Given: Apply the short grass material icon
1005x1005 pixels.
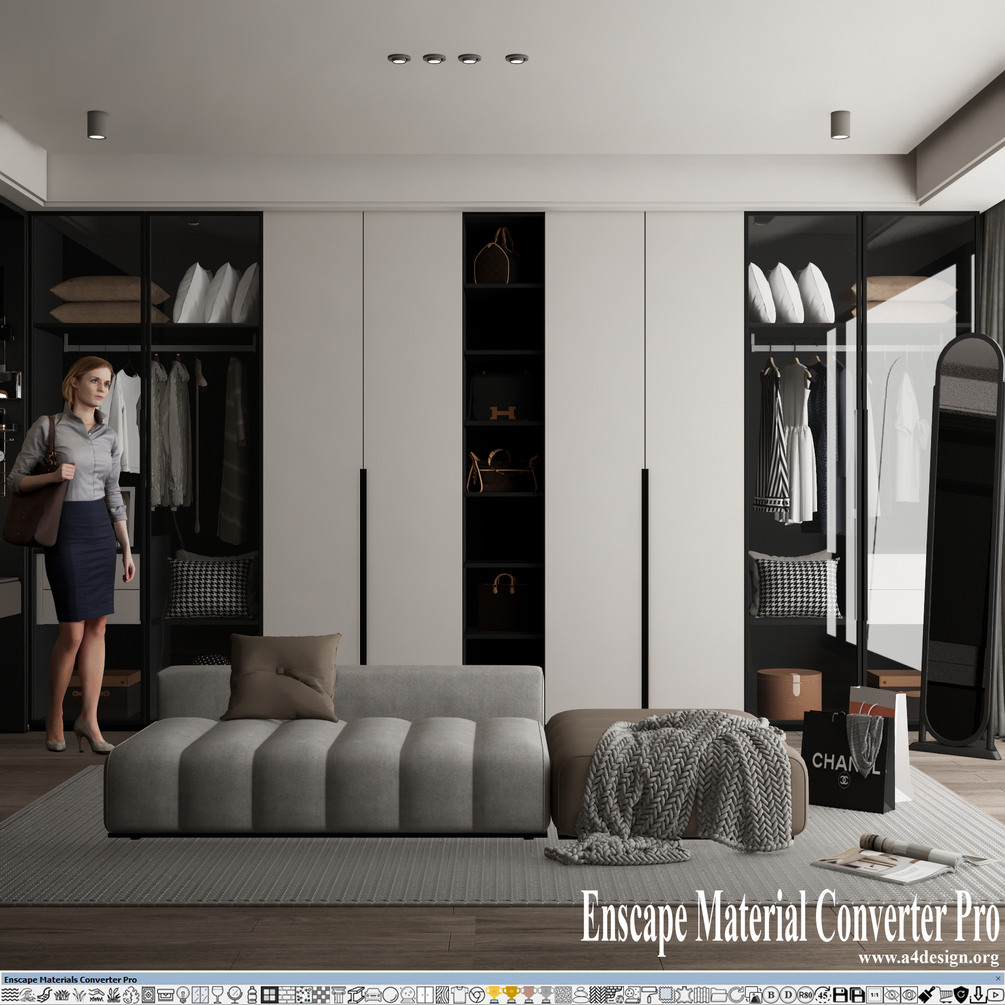Looking at the screenshot, I should point(62,995).
